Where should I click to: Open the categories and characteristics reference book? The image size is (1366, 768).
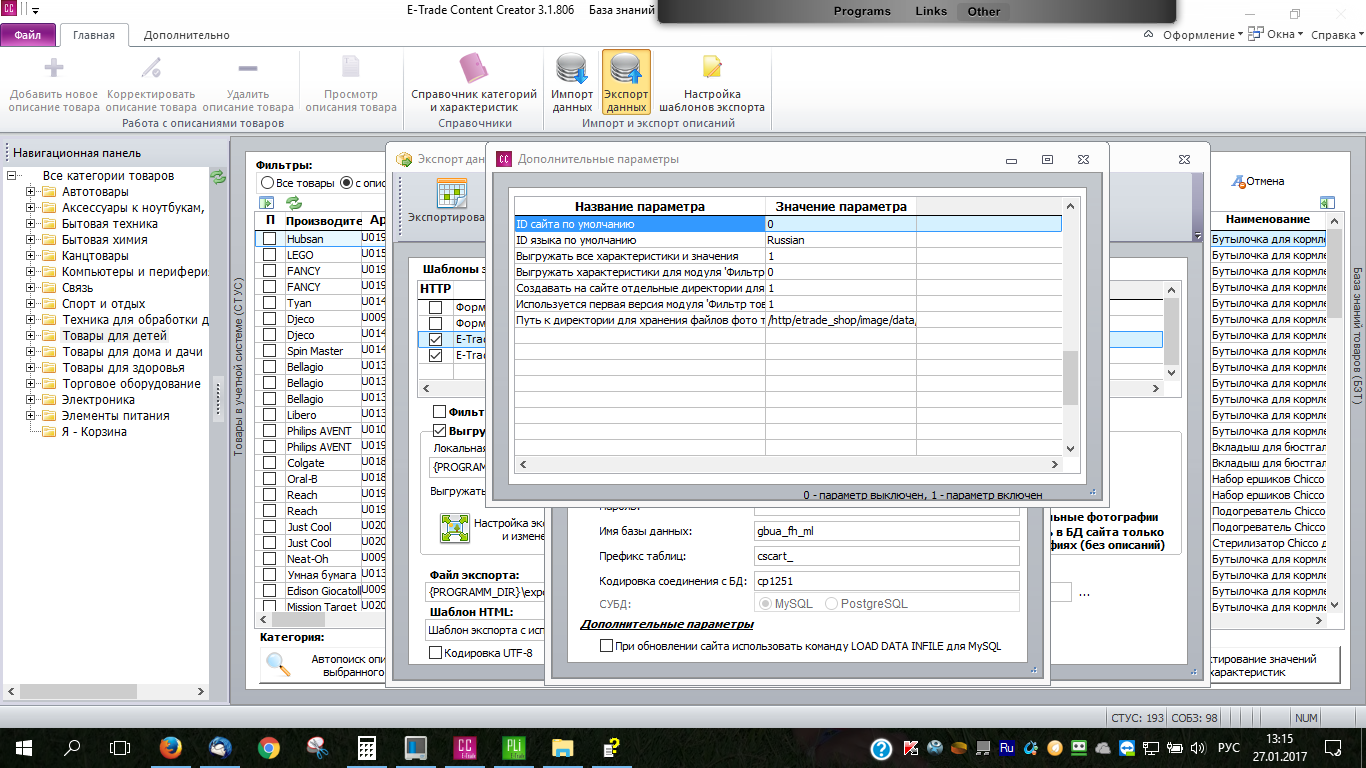(474, 68)
